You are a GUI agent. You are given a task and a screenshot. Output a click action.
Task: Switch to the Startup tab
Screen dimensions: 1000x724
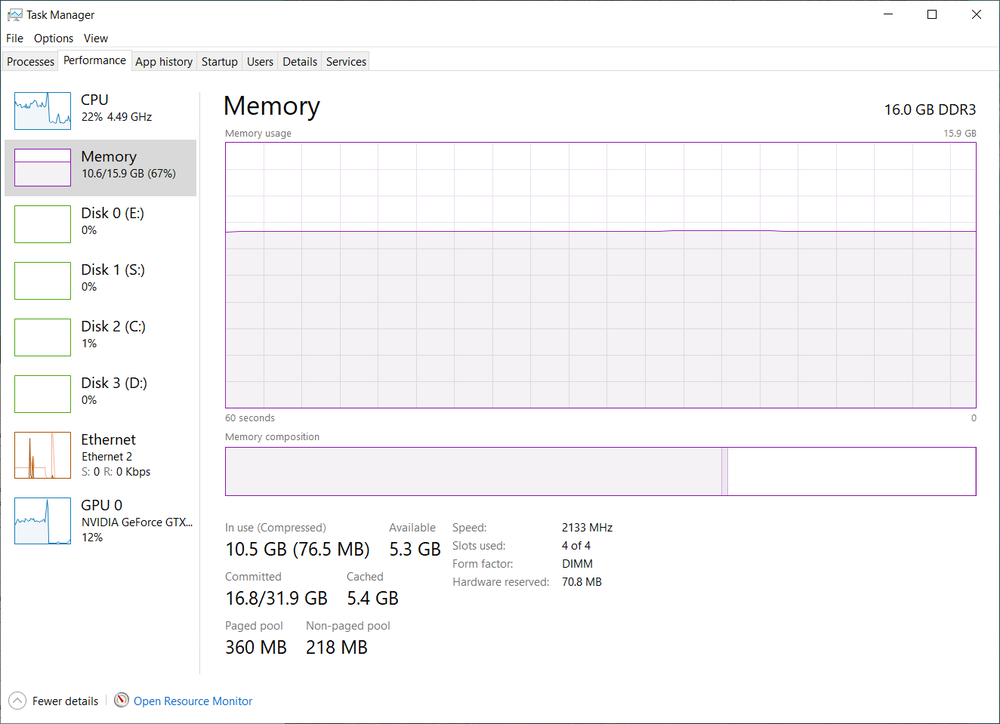tap(219, 62)
